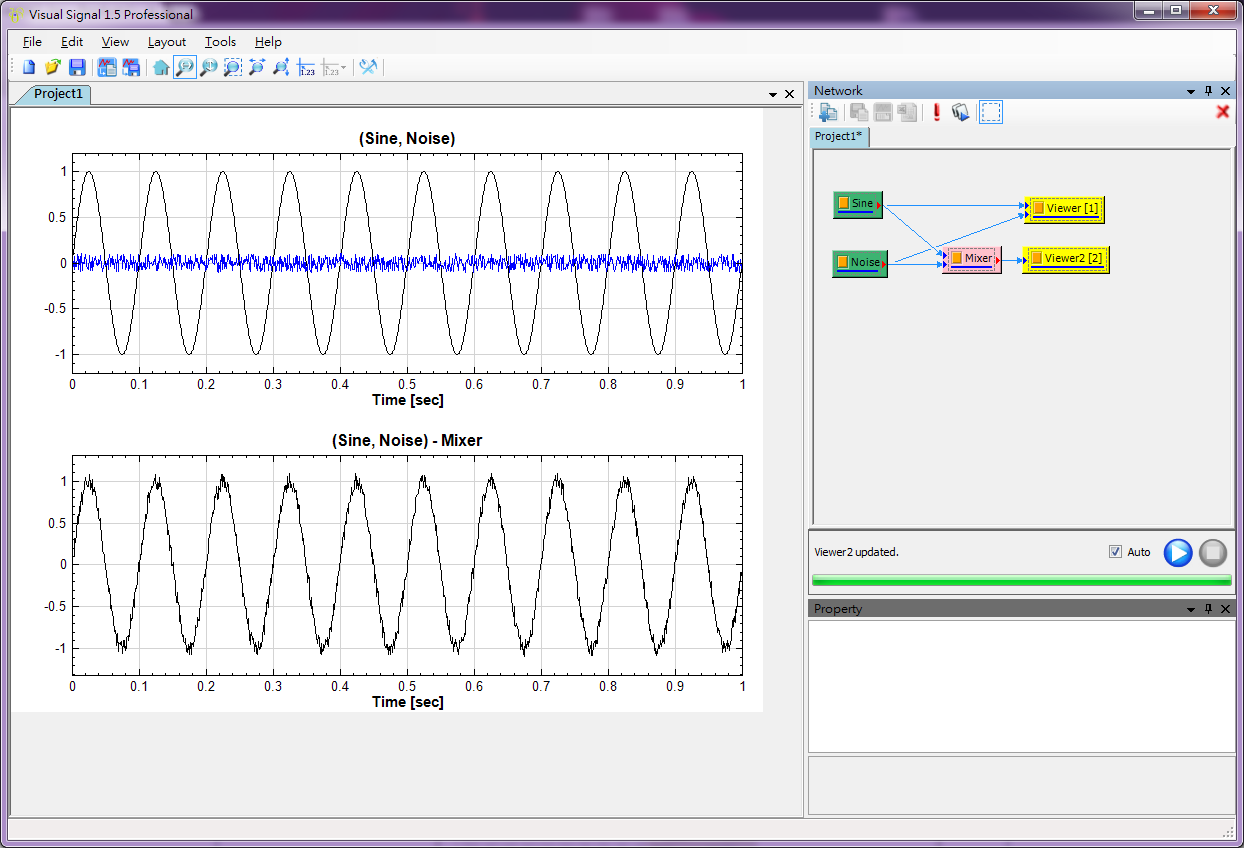Click the Home view icon in toolbar
This screenshot has width=1244, height=848.
pos(161,68)
